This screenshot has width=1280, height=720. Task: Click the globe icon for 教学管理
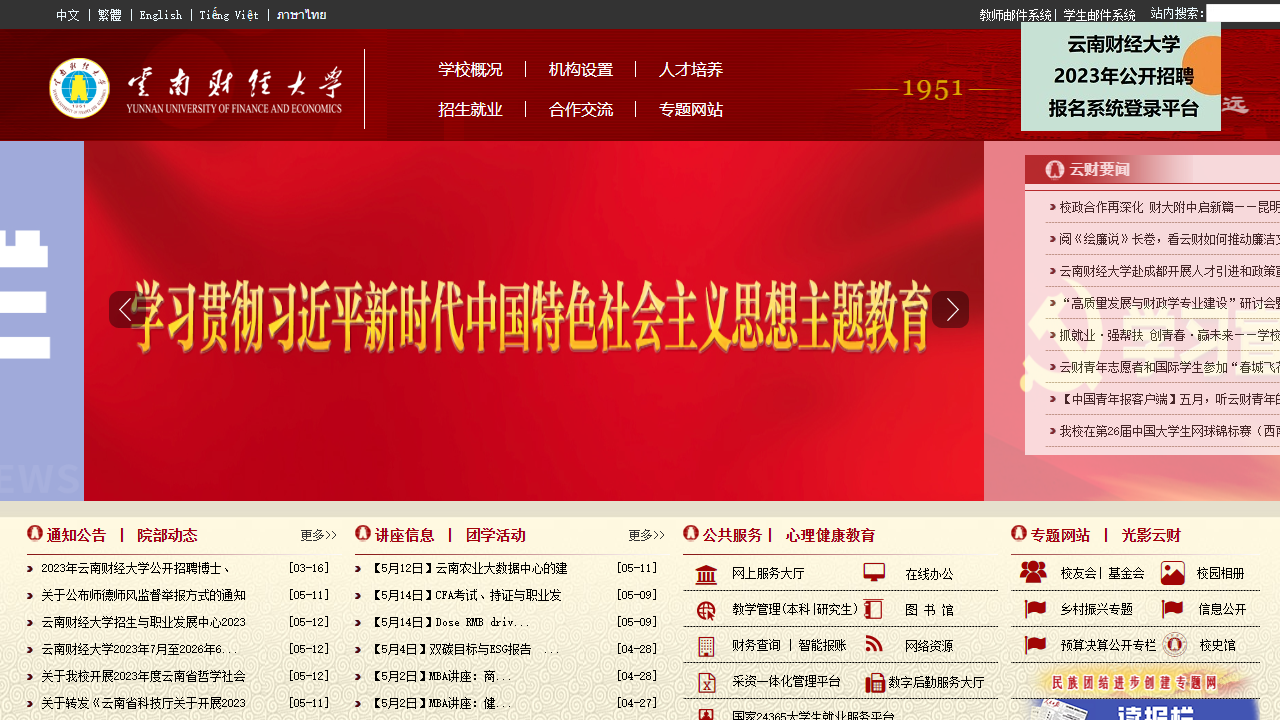tap(705, 608)
